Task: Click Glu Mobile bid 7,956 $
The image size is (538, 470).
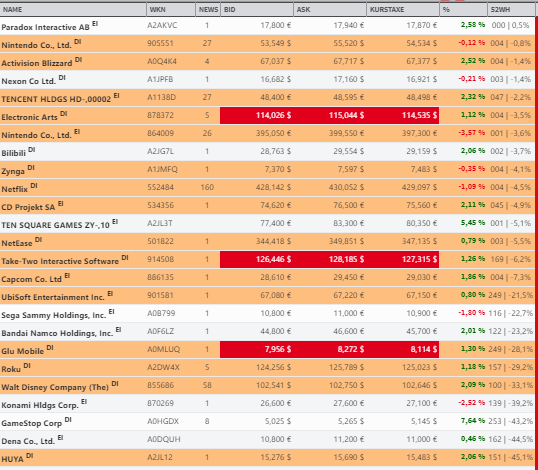Action: (x=278, y=349)
